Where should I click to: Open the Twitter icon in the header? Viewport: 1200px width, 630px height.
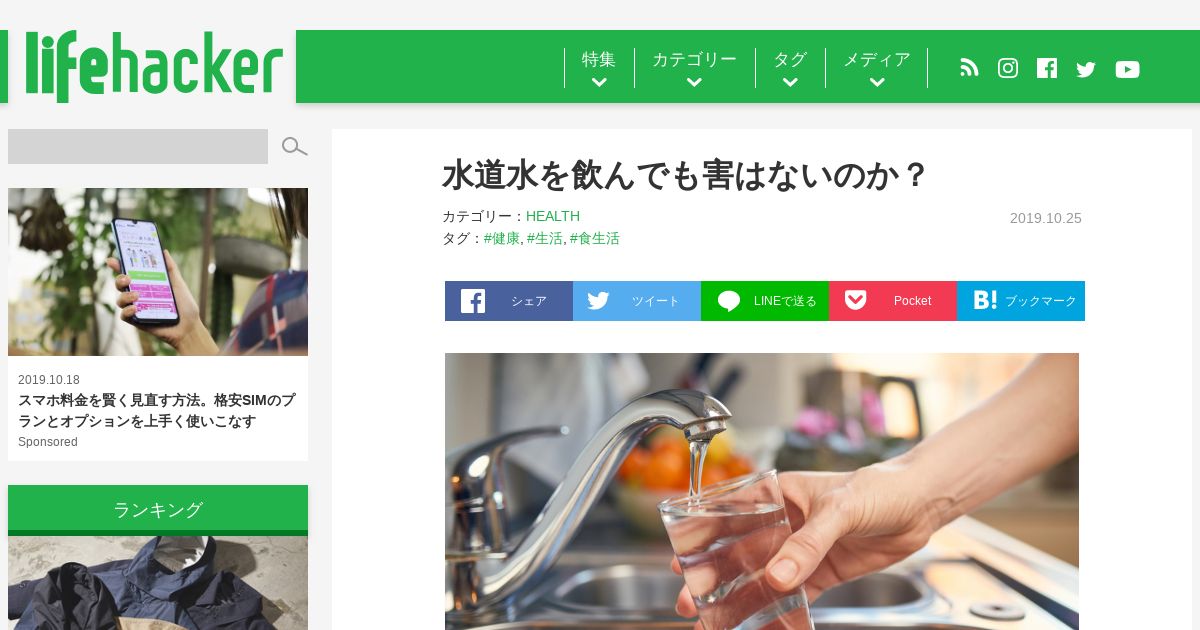tap(1086, 69)
